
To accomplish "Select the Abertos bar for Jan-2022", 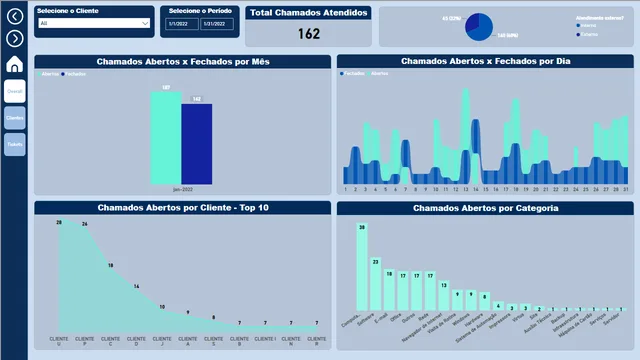I will tap(166, 138).
